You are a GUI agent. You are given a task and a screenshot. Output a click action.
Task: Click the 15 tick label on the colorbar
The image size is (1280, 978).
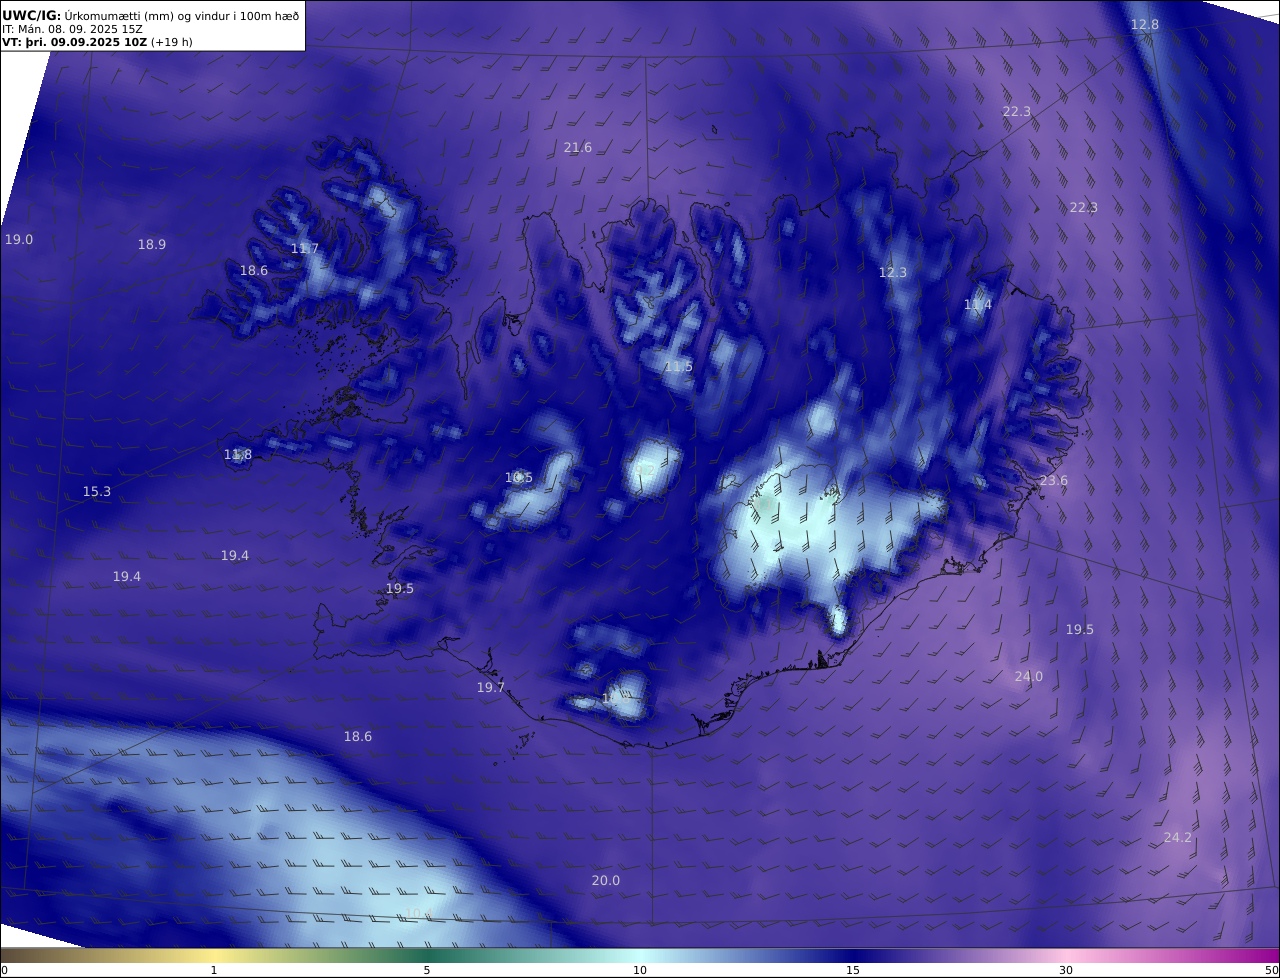(x=853, y=970)
